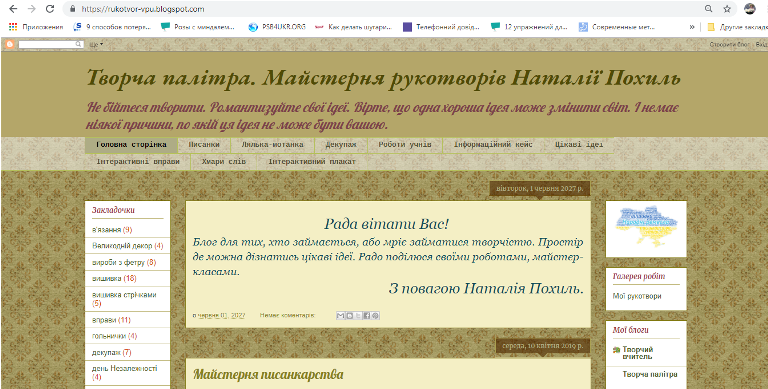Bookmark this page with the star icon
The height and width of the screenshot is (389, 768).
click(x=727, y=9)
